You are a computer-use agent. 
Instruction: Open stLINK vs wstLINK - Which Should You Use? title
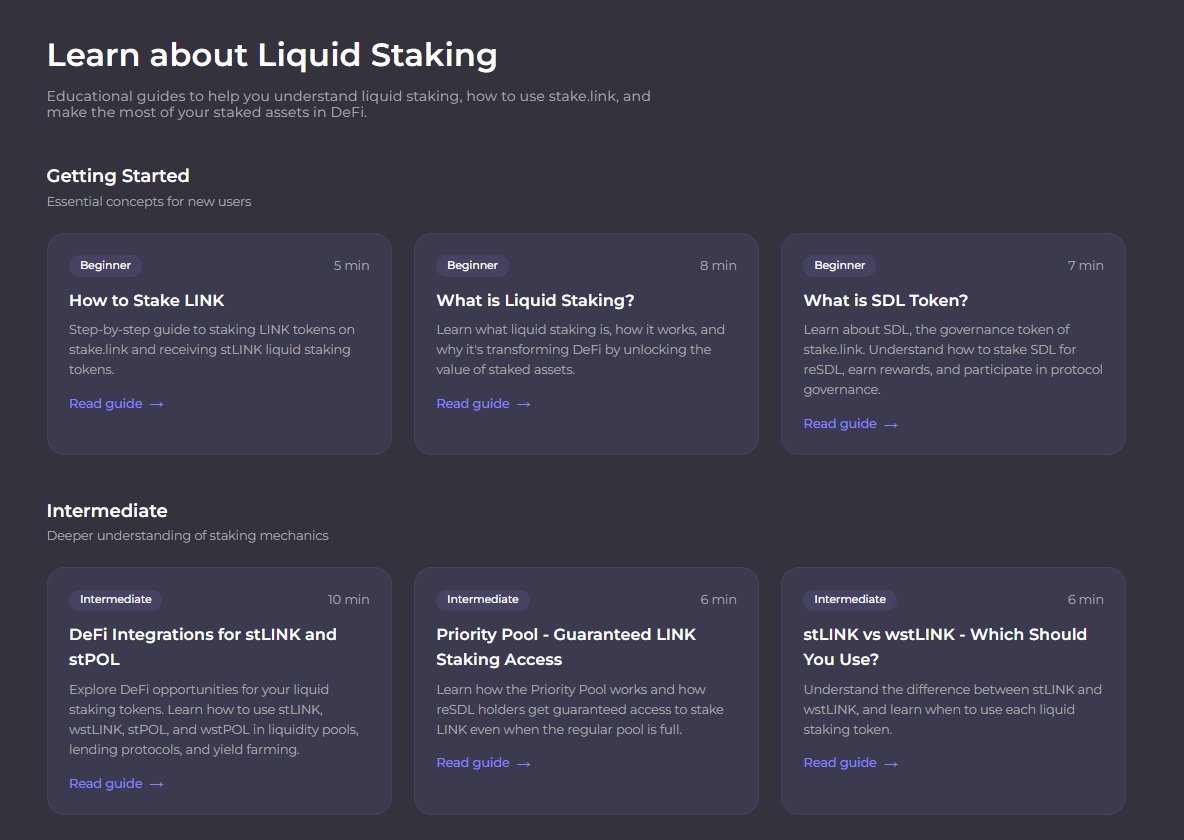point(945,647)
